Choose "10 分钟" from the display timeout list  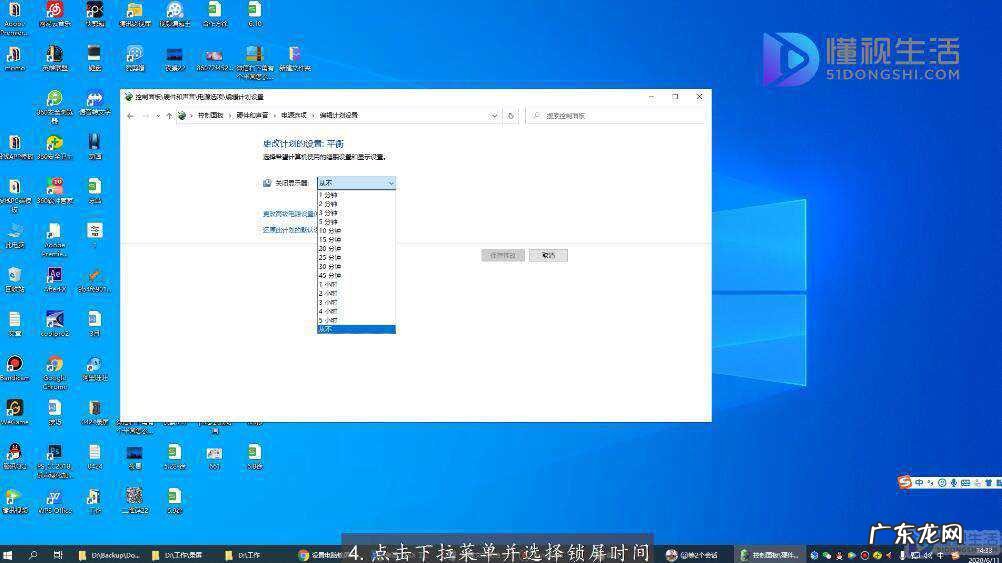click(331, 230)
